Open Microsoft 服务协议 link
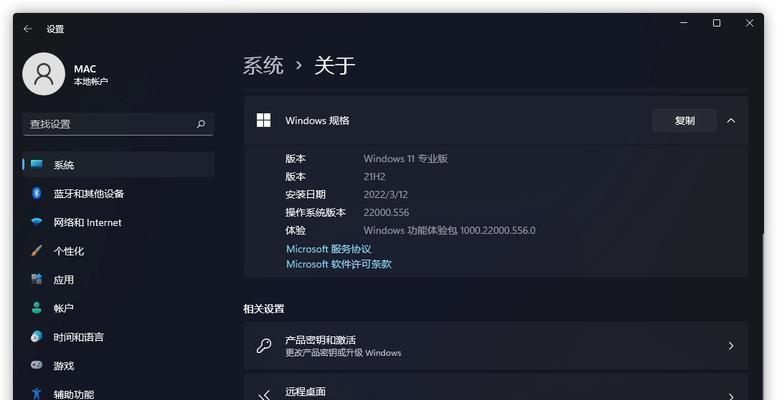This screenshot has height=400, width=777. [x=329, y=249]
